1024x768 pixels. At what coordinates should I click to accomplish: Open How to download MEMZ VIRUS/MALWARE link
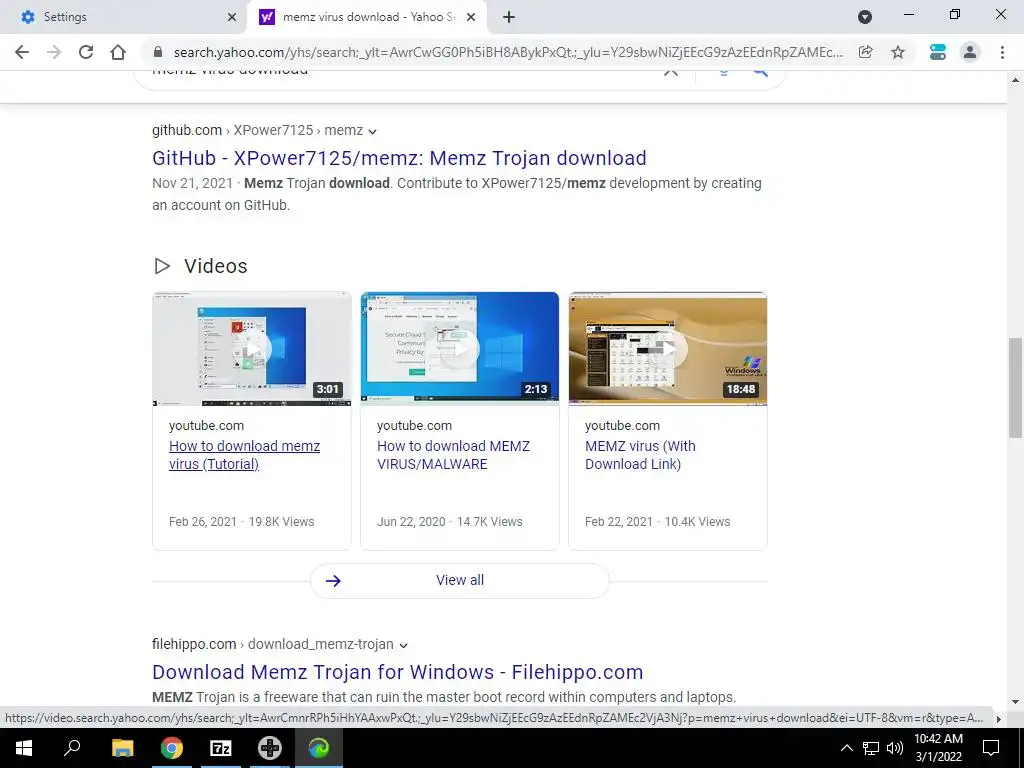453,455
